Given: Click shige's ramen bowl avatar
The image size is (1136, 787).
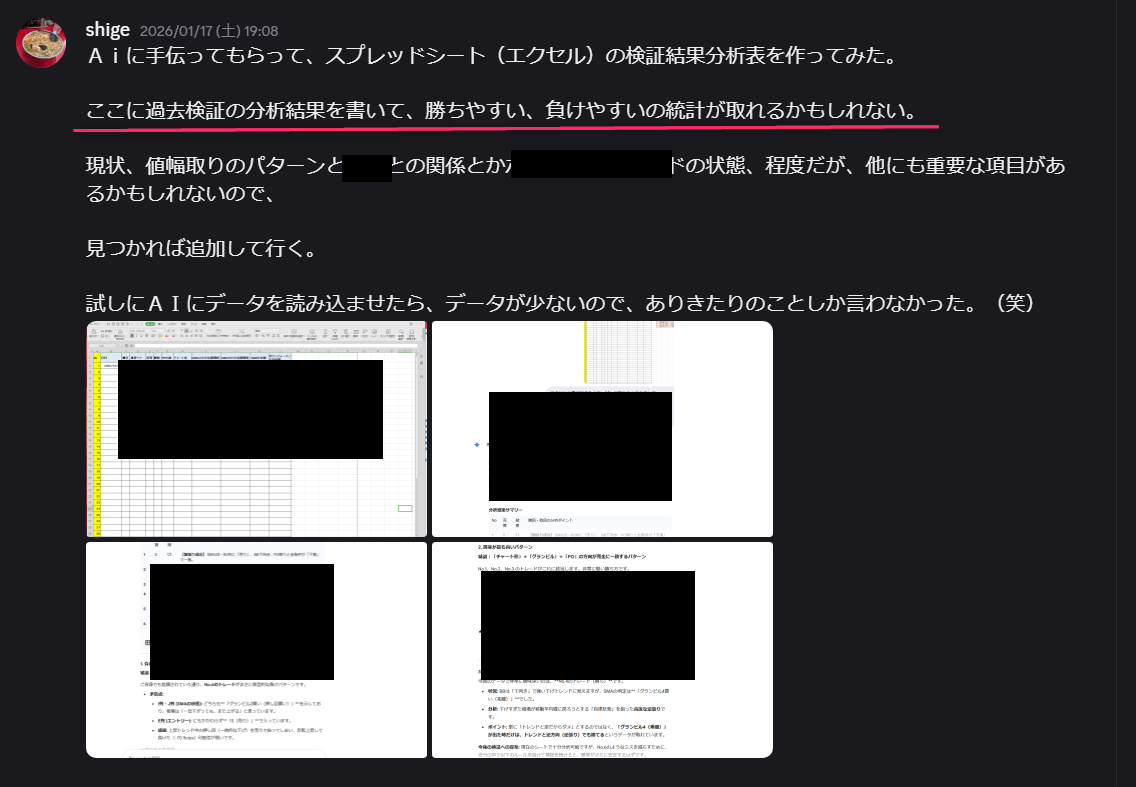Looking at the screenshot, I should [x=42, y=43].
